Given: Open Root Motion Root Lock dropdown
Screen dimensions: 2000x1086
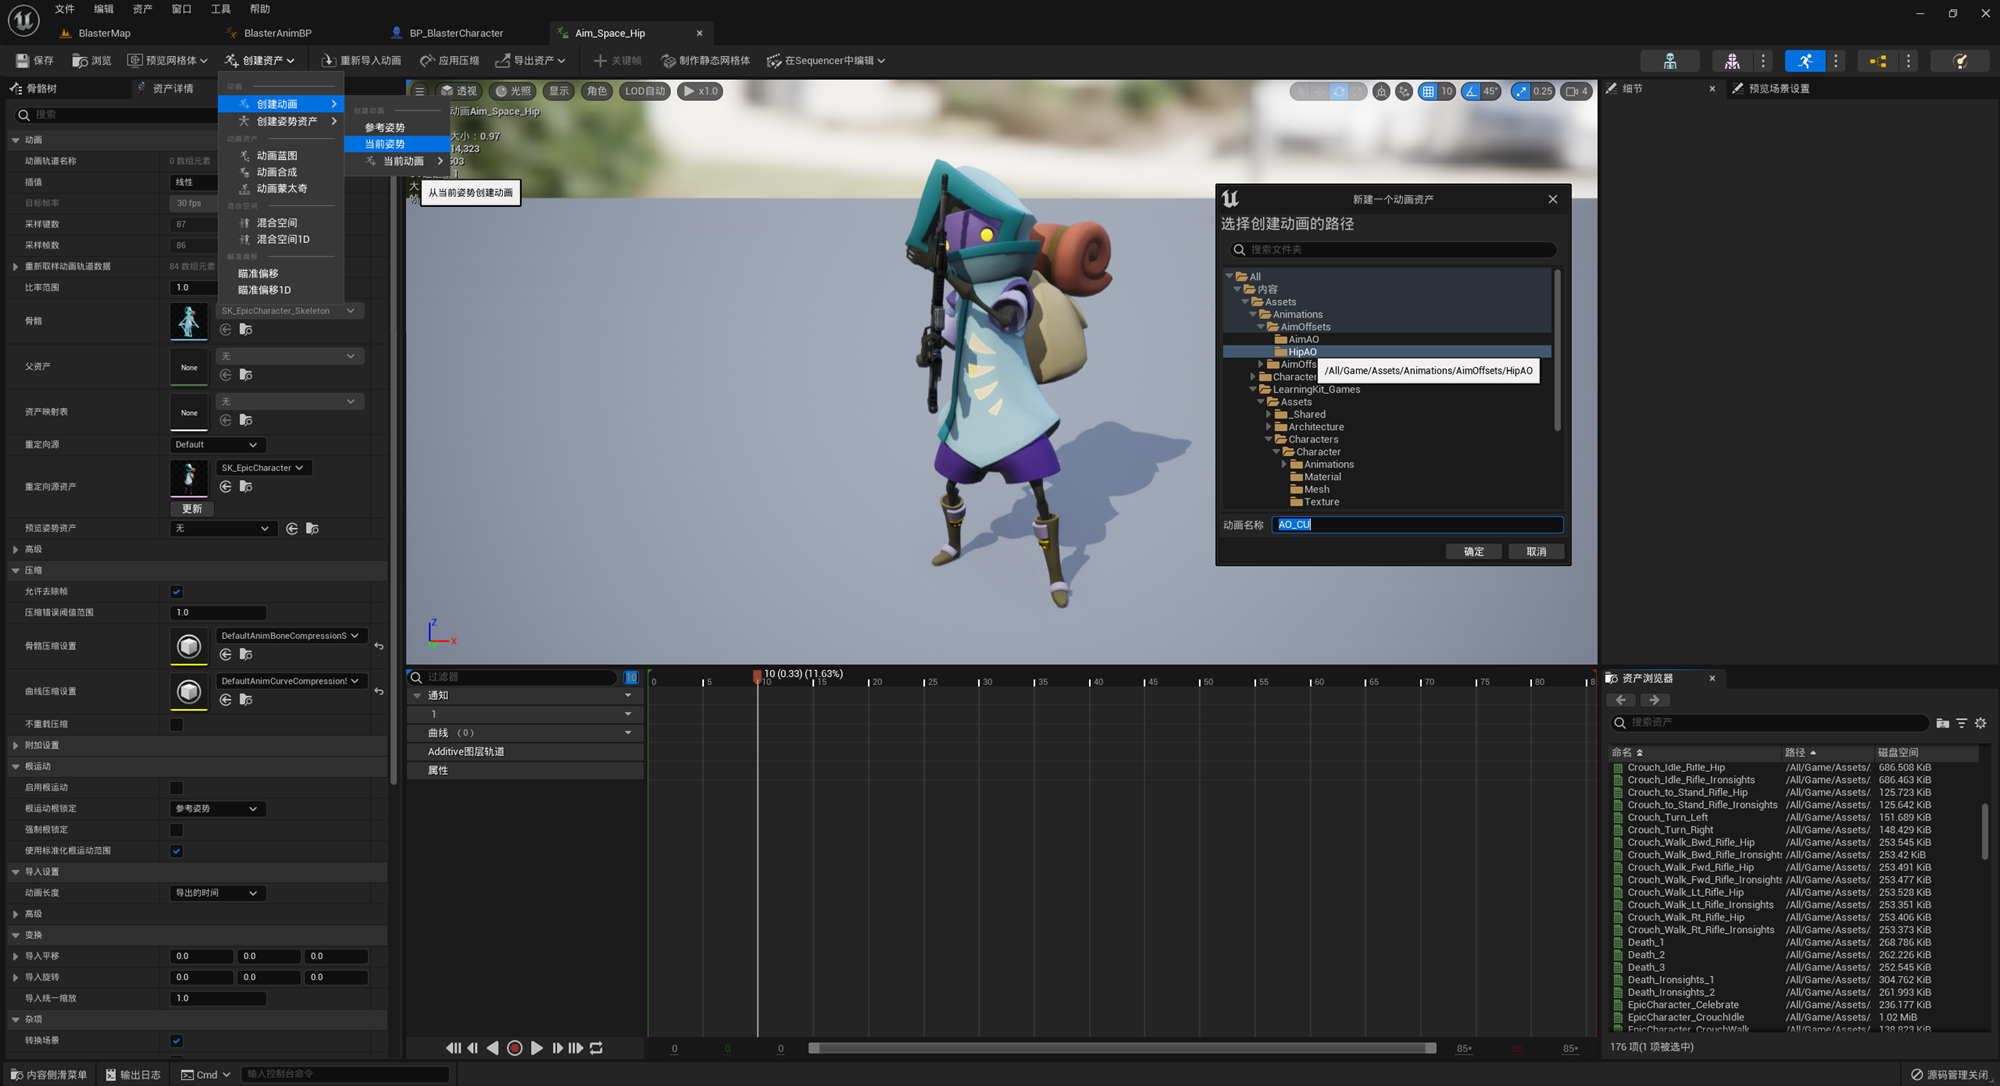Looking at the screenshot, I should (x=217, y=809).
